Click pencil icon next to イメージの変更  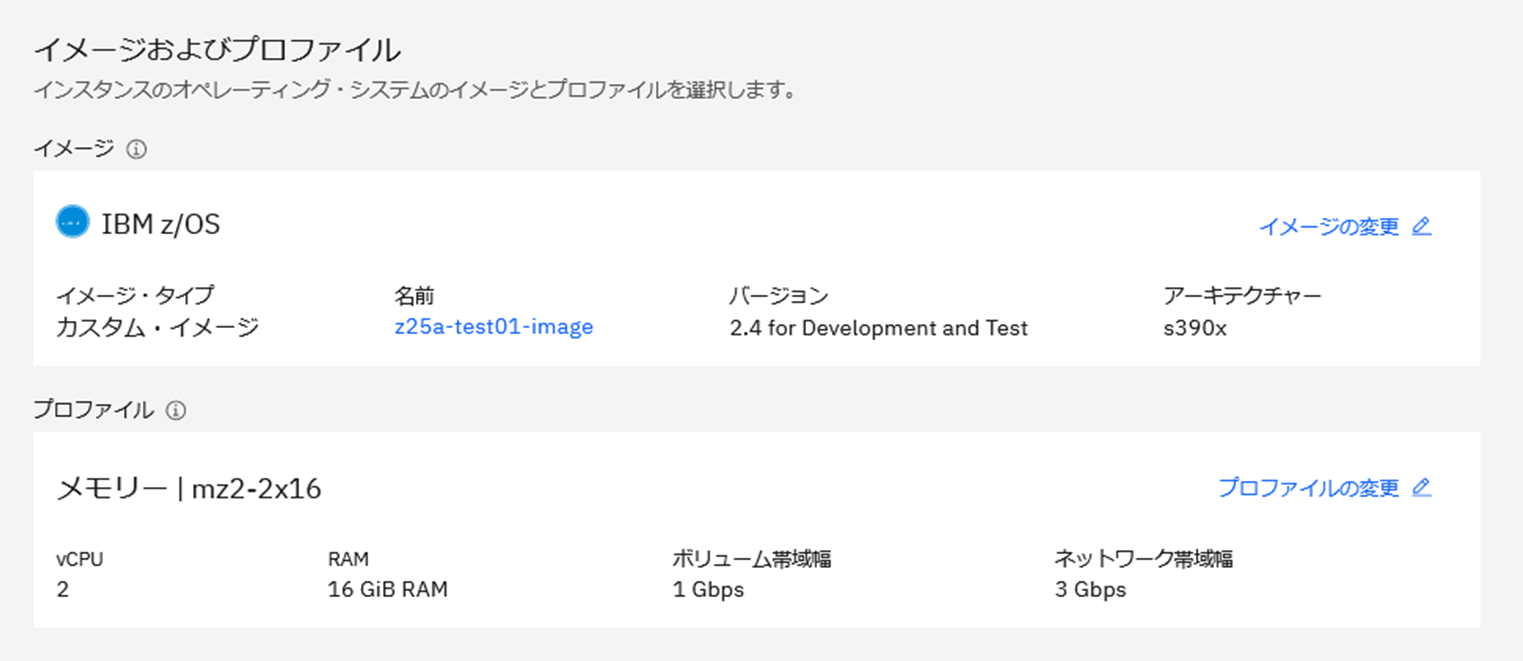point(1421,226)
